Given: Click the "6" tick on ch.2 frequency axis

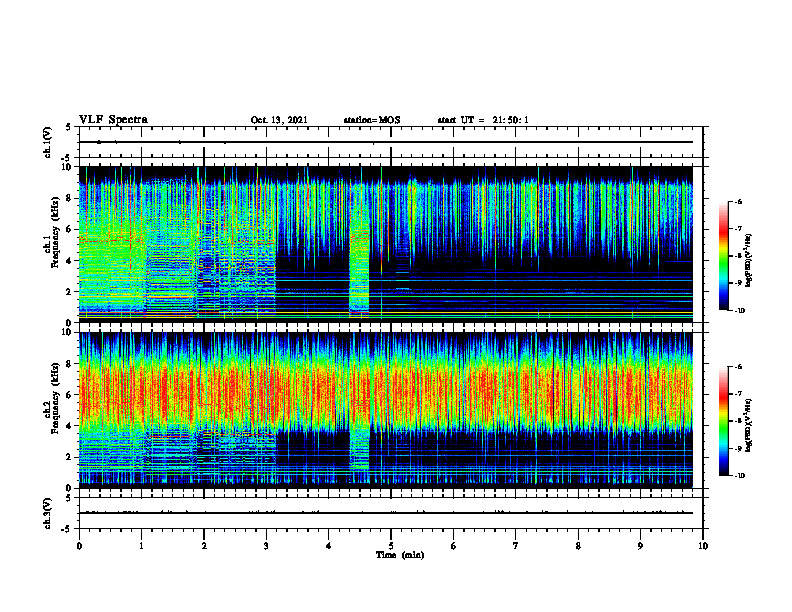Looking at the screenshot, I should coord(70,395).
